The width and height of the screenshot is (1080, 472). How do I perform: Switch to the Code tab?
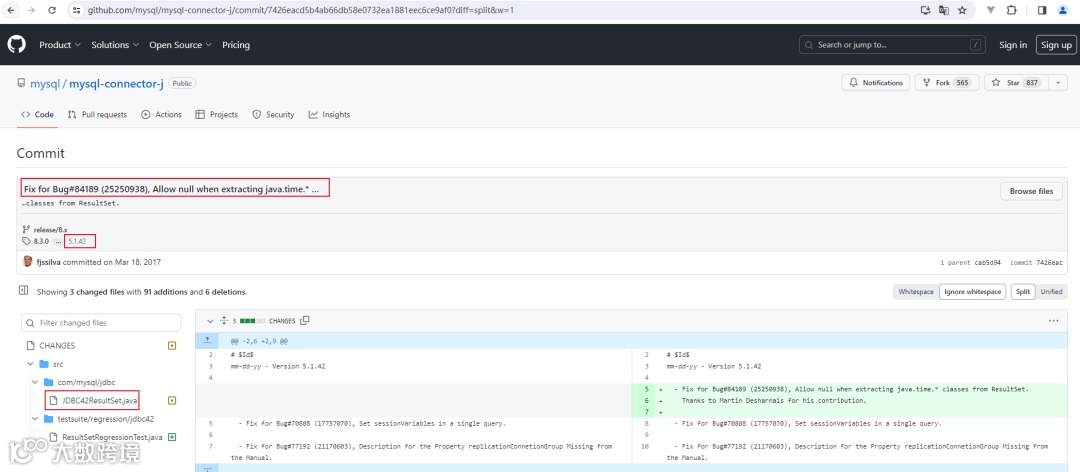[x=37, y=114]
